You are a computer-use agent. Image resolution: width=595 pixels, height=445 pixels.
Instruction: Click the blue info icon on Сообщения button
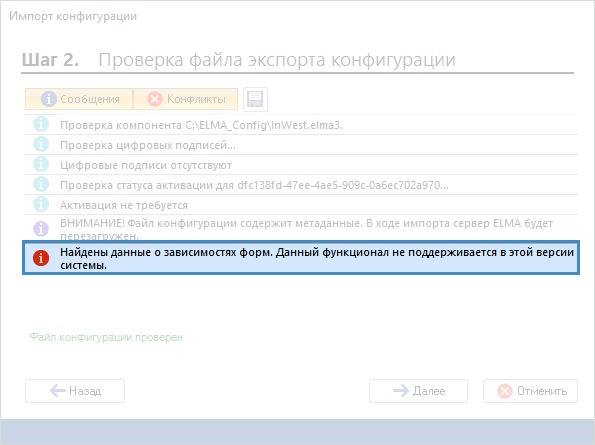click(x=49, y=99)
